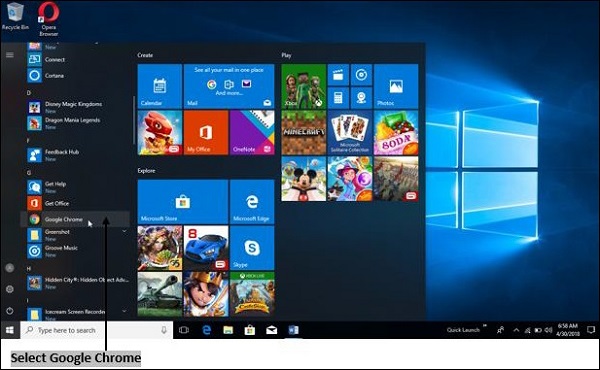The image size is (600, 370).
Task: Open Microsoft Solitaire Collection tile
Action: [x=350, y=132]
